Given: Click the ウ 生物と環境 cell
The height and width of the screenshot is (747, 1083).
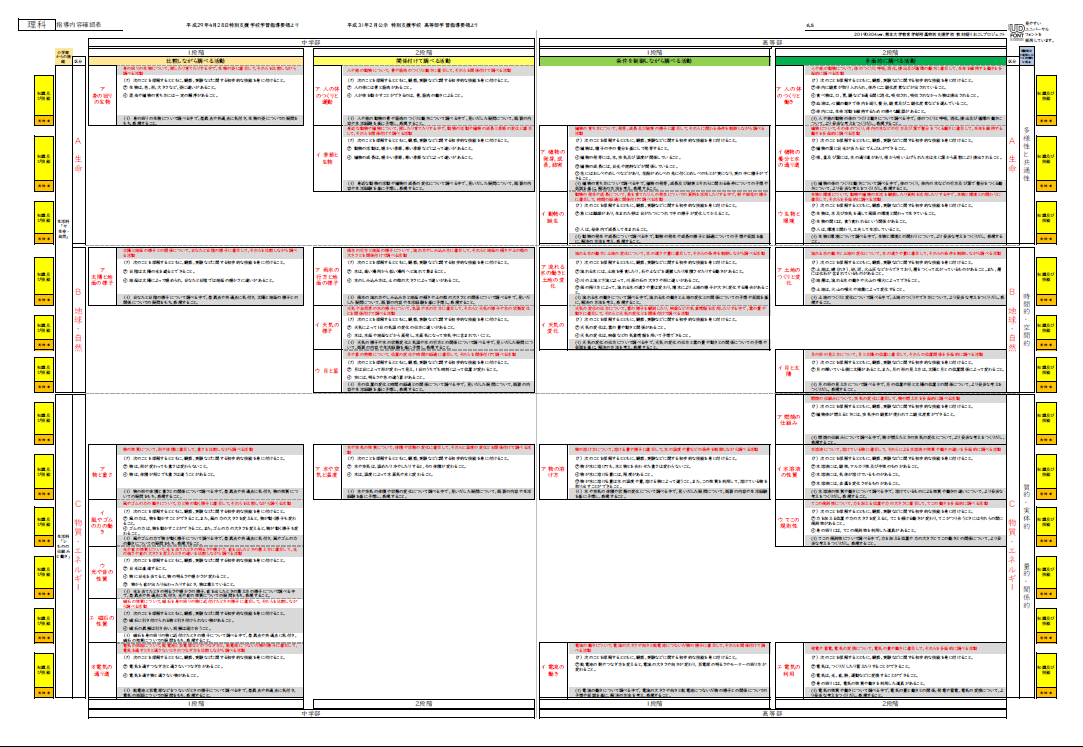Looking at the screenshot, I should pyautogui.click(x=789, y=218).
